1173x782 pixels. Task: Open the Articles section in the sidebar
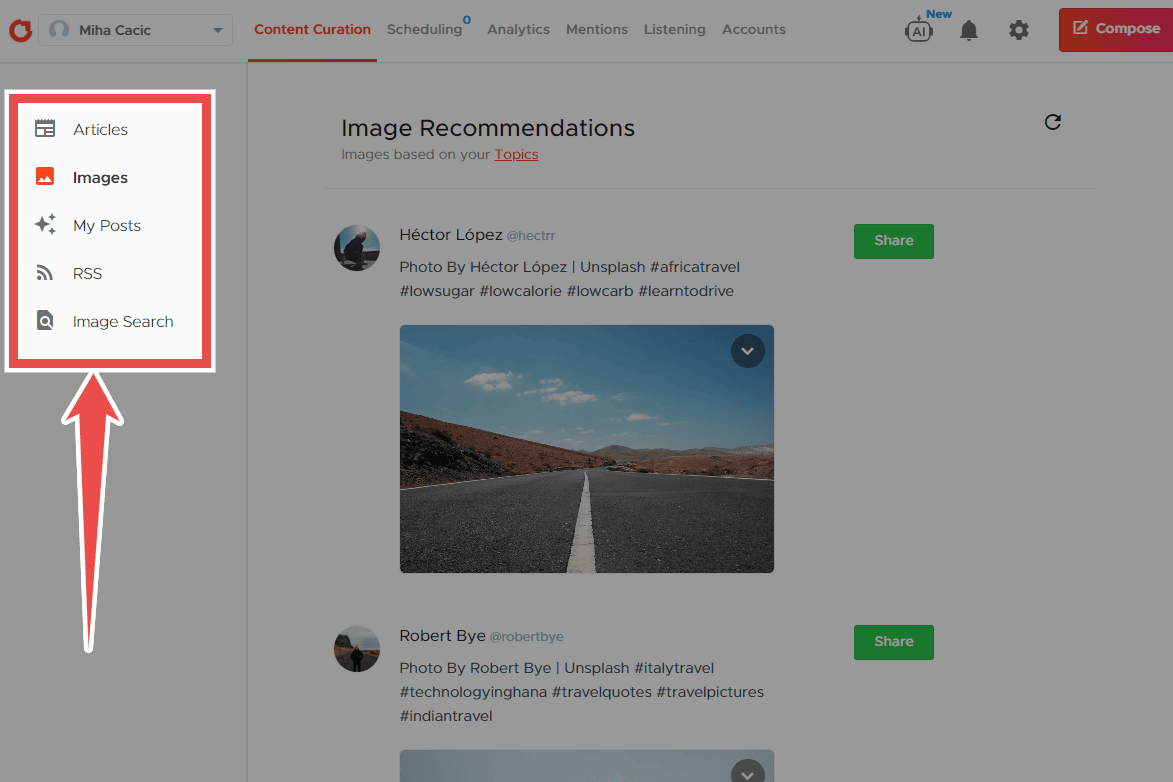coord(100,128)
